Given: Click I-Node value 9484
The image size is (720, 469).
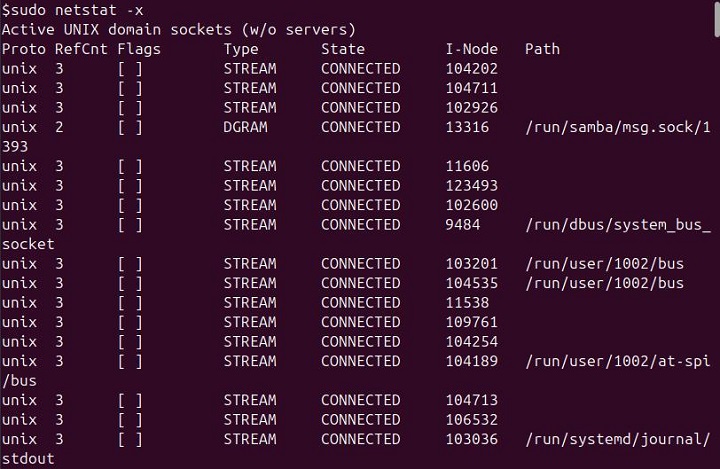Looking at the screenshot, I should 463,225.
